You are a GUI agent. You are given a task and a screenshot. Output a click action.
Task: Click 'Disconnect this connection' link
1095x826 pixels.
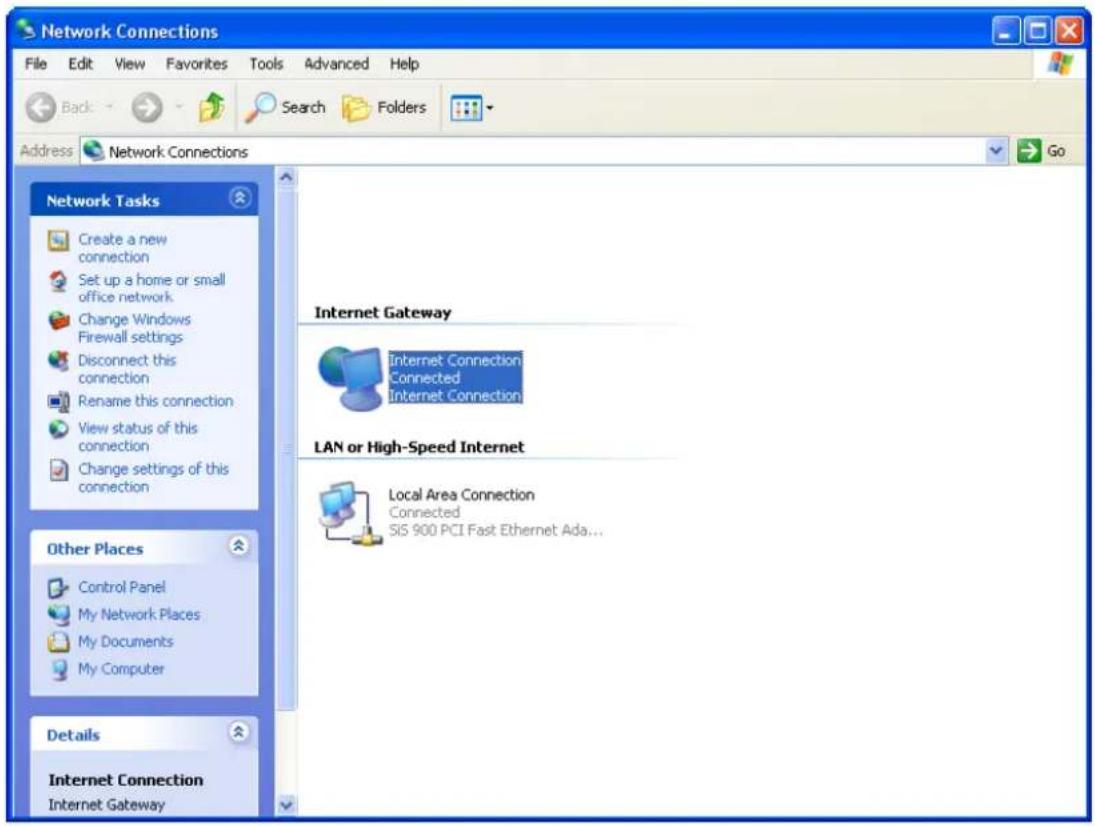[126, 369]
